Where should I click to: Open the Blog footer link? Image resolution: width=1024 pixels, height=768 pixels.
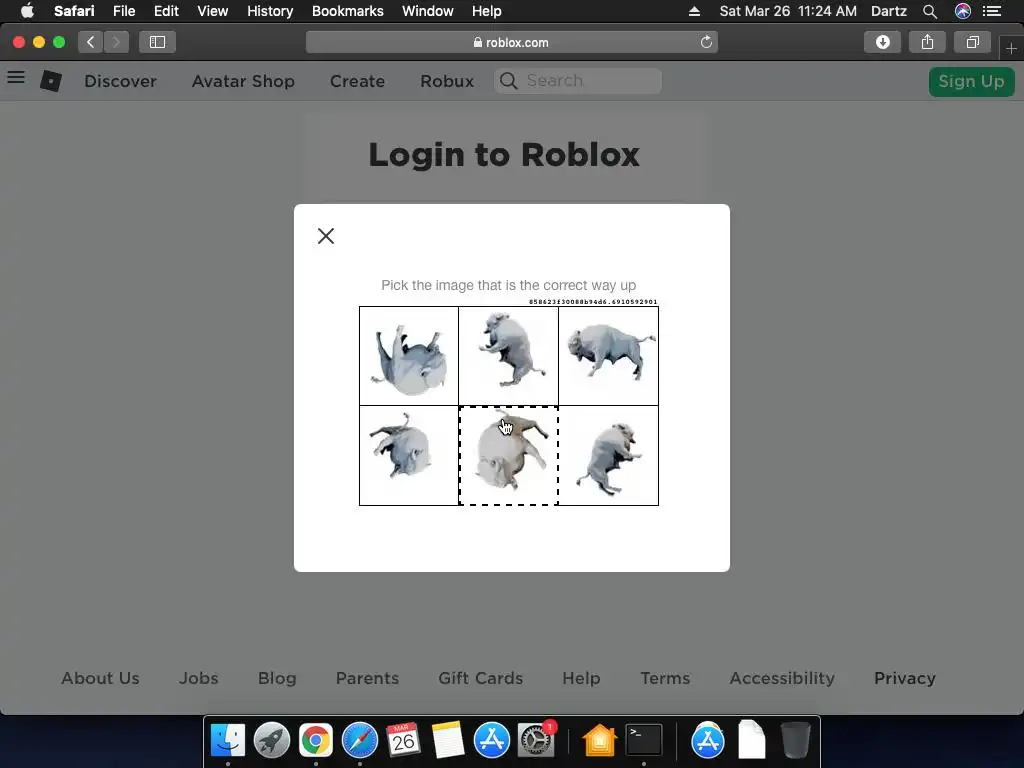tap(277, 678)
